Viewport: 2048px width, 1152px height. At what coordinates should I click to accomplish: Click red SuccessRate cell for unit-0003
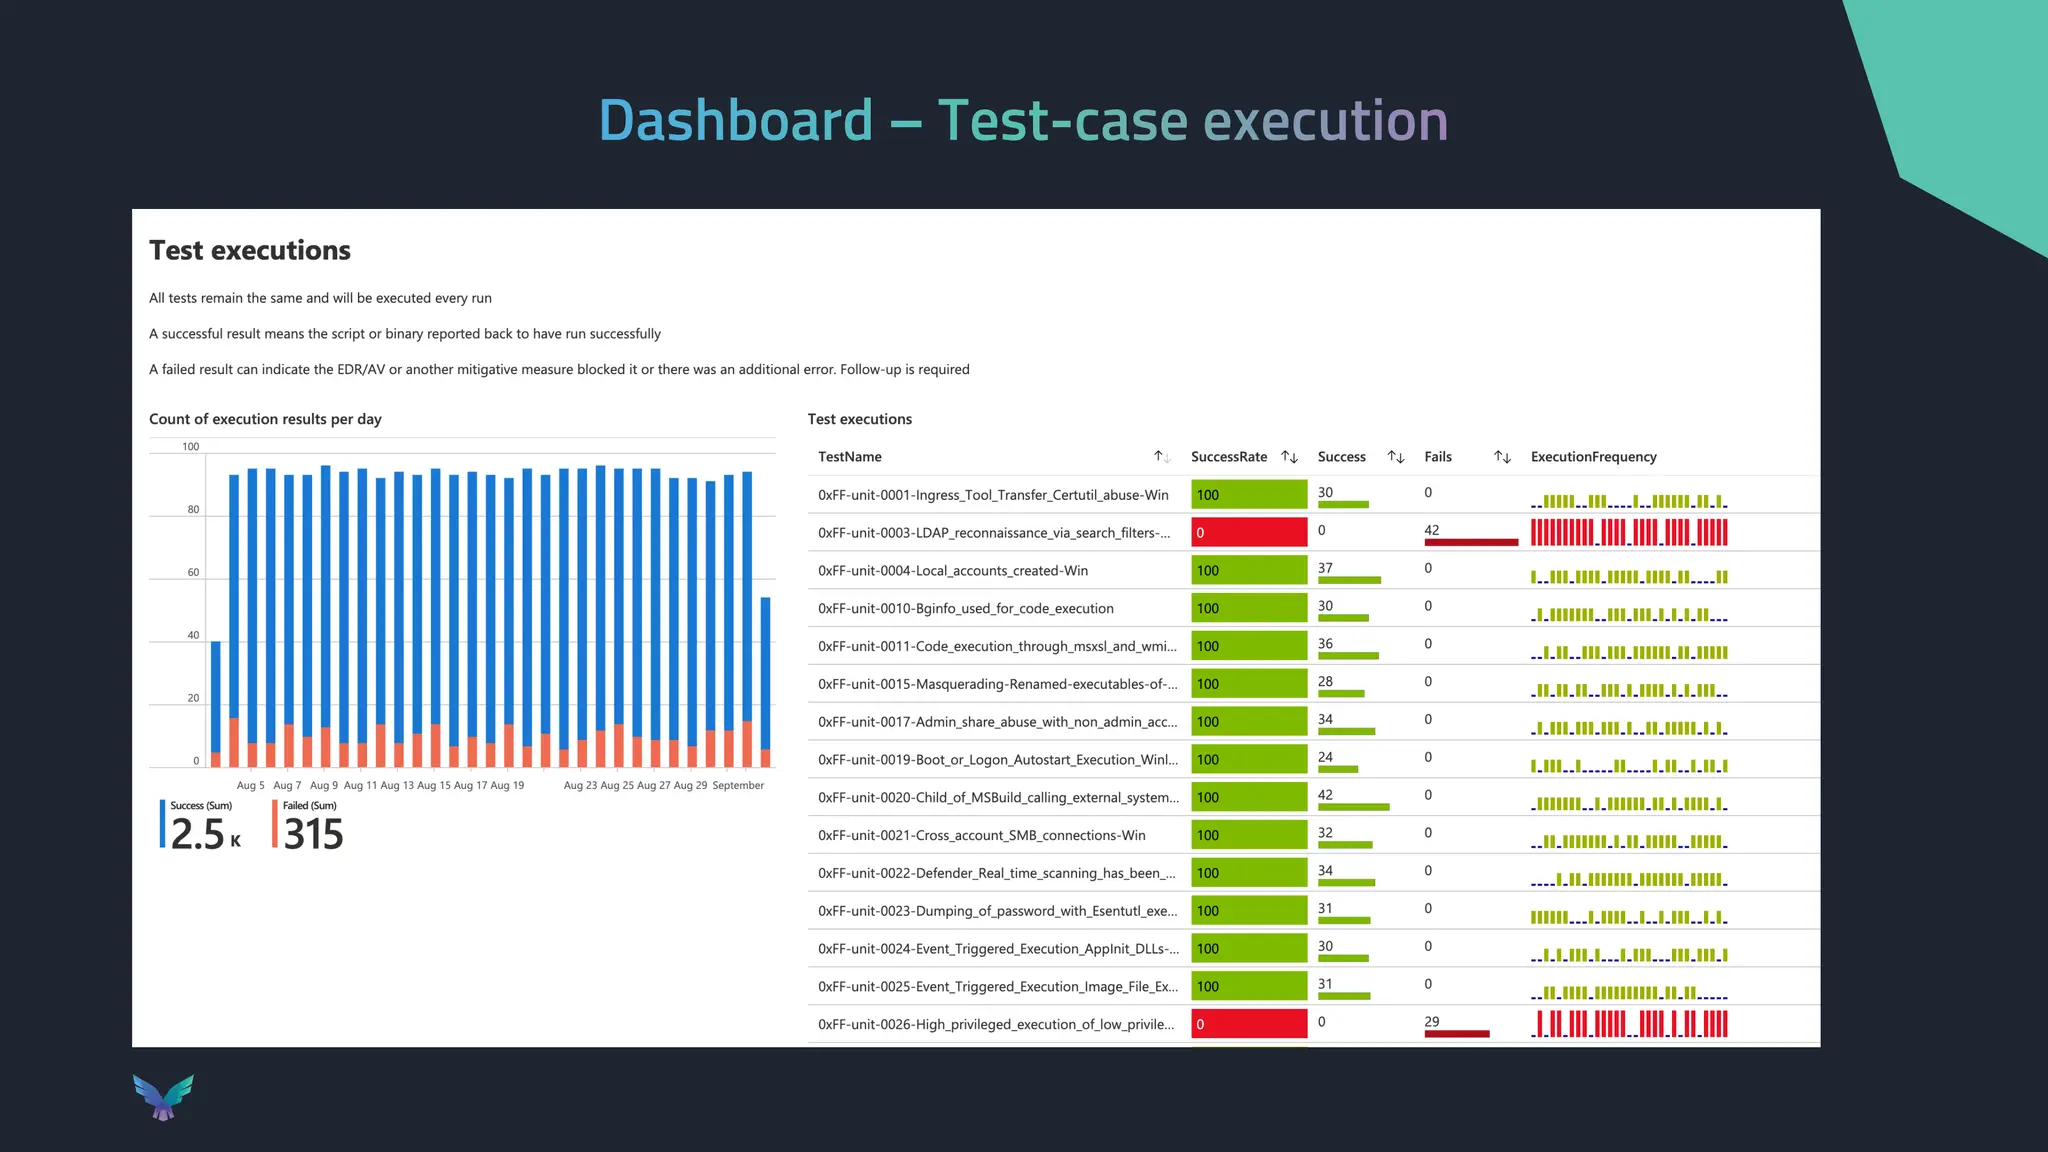click(x=1248, y=533)
